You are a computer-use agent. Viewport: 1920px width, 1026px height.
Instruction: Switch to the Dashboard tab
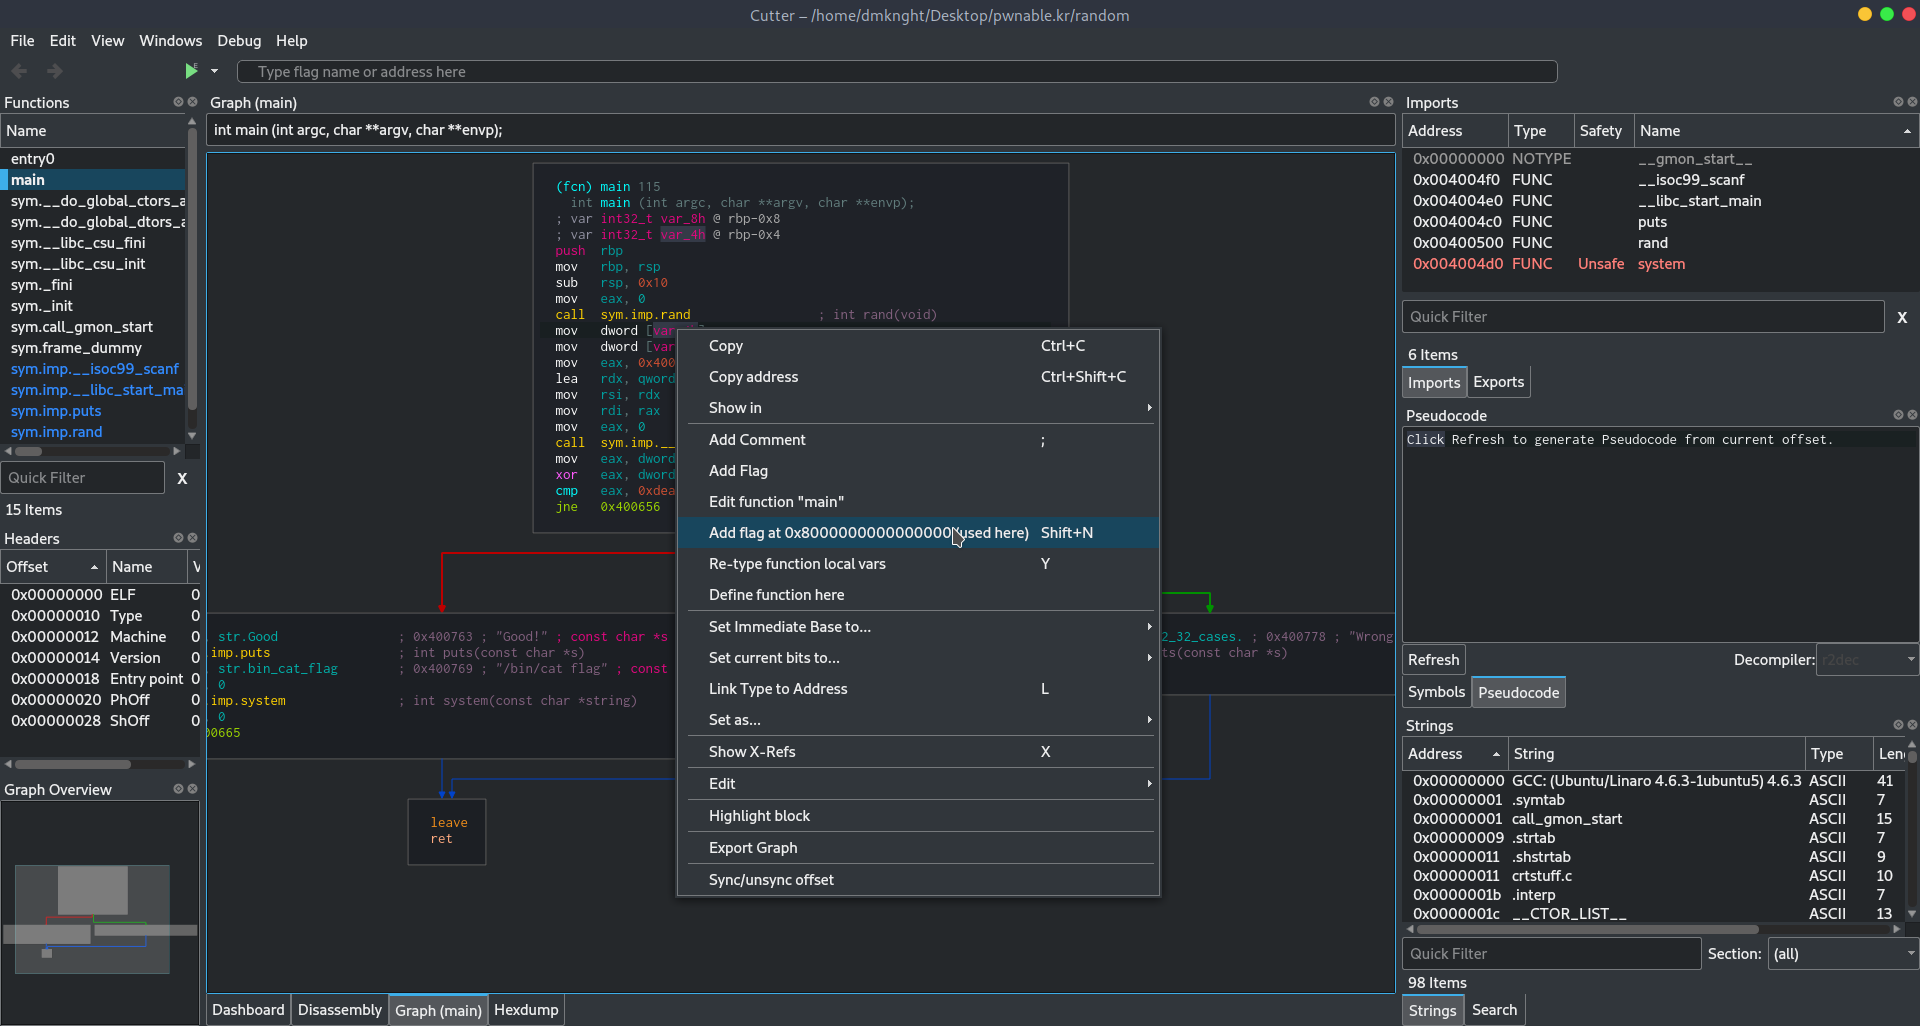tap(248, 1010)
